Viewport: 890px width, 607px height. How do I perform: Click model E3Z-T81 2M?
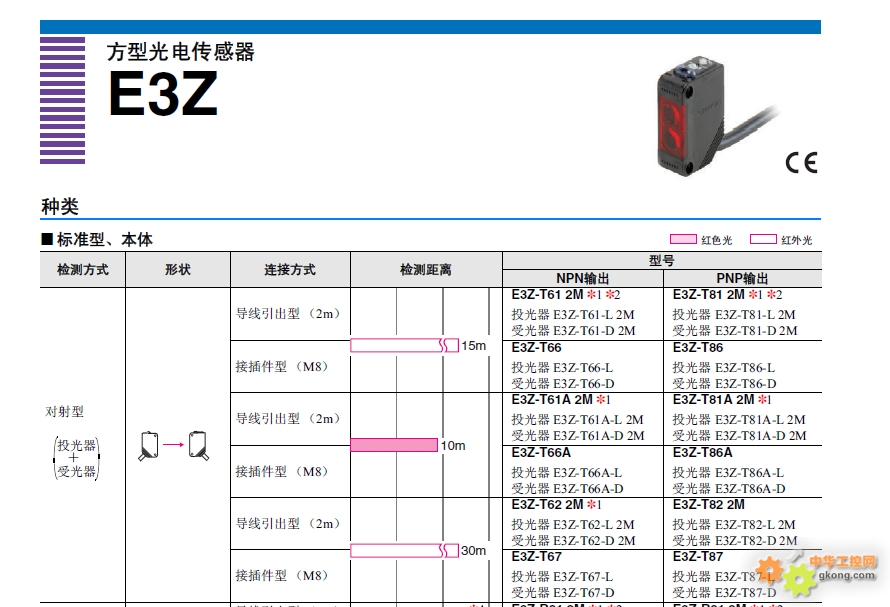(x=708, y=295)
